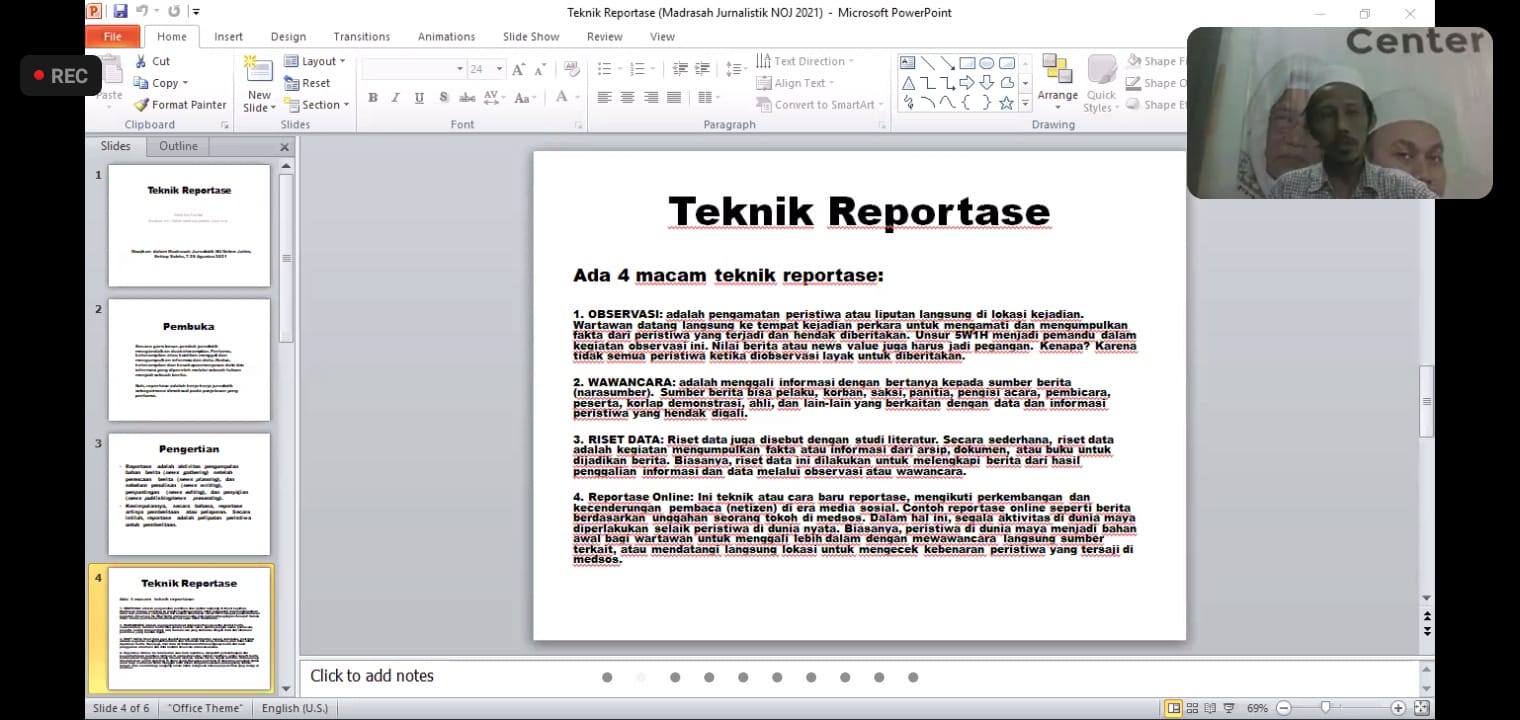The image size is (1520, 720).
Task: Open the Transitions ribbon tab
Action: click(361, 37)
